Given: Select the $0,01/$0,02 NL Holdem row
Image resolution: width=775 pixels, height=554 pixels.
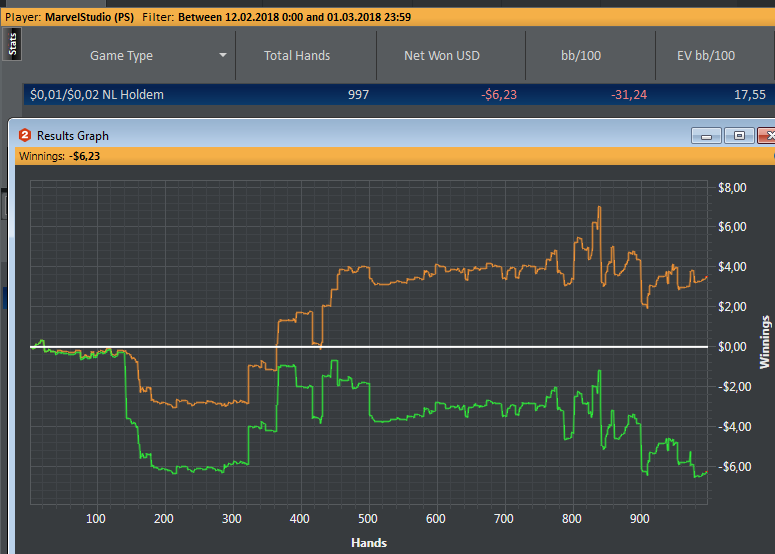Looking at the screenshot, I should point(399,94).
